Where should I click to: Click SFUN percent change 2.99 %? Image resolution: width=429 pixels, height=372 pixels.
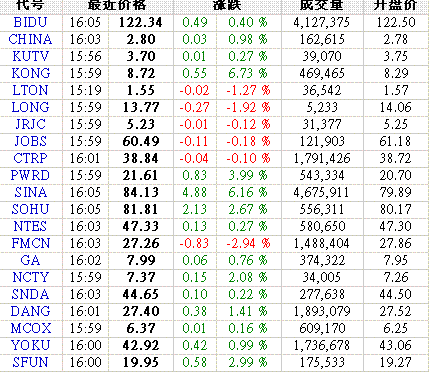point(248,362)
